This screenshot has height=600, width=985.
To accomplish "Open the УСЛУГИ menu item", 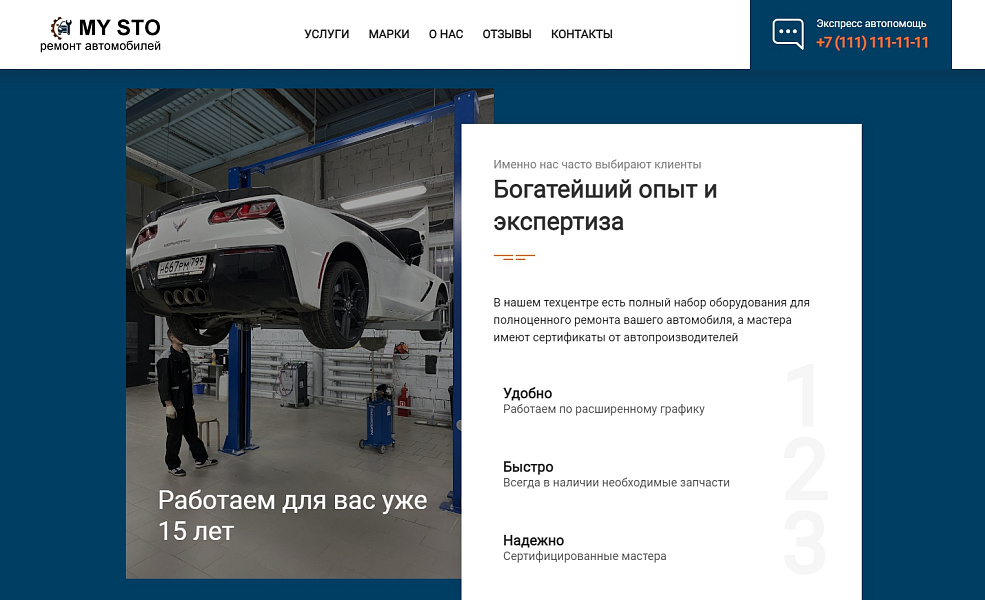I will [x=326, y=33].
